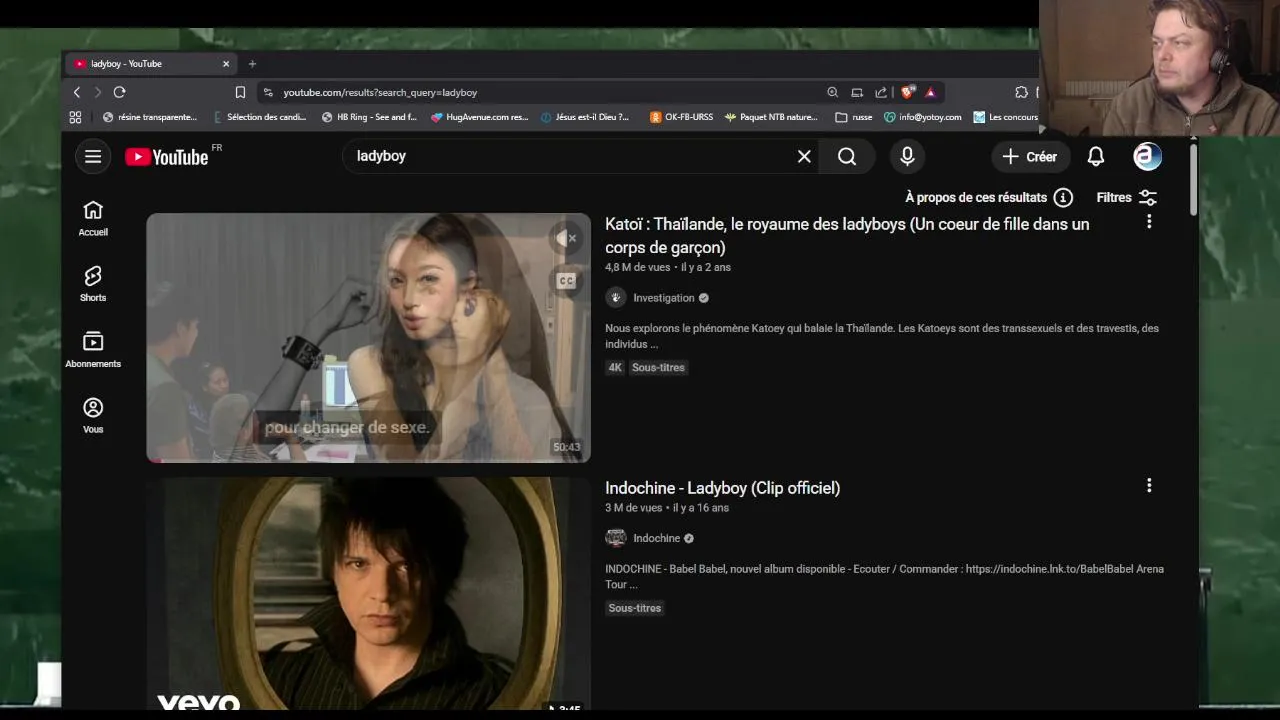Click the picture-in-picture icon in address bar

pyautogui.click(x=857, y=92)
